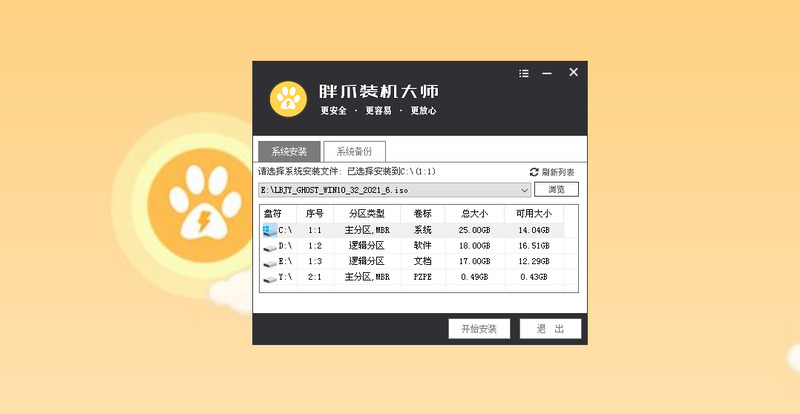800x414 pixels.
Task: Click the 分区类型 column header
Action: [367, 213]
